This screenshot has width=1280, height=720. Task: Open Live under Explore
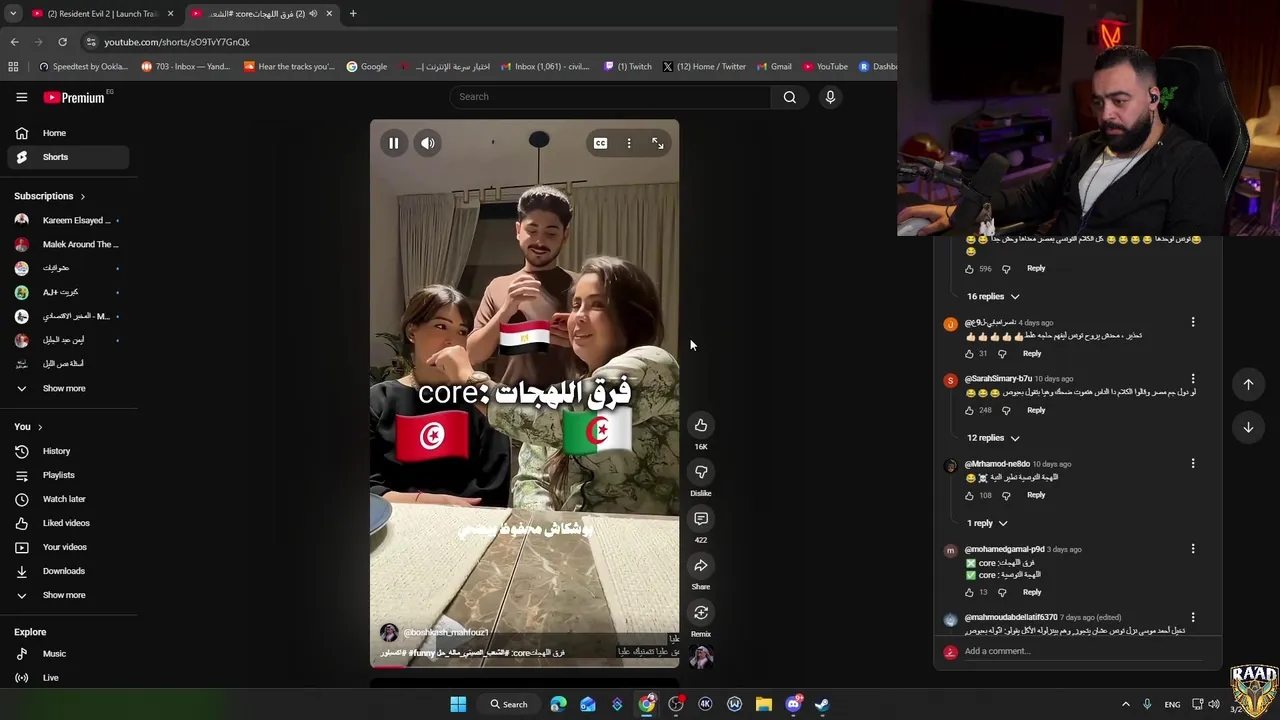[69, 678]
